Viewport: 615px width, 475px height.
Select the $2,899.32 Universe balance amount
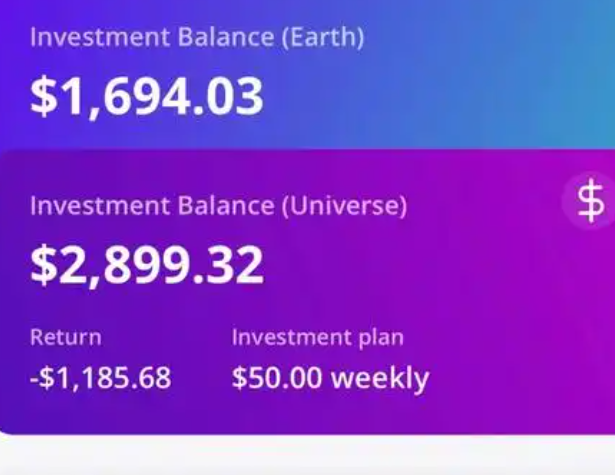147,265
